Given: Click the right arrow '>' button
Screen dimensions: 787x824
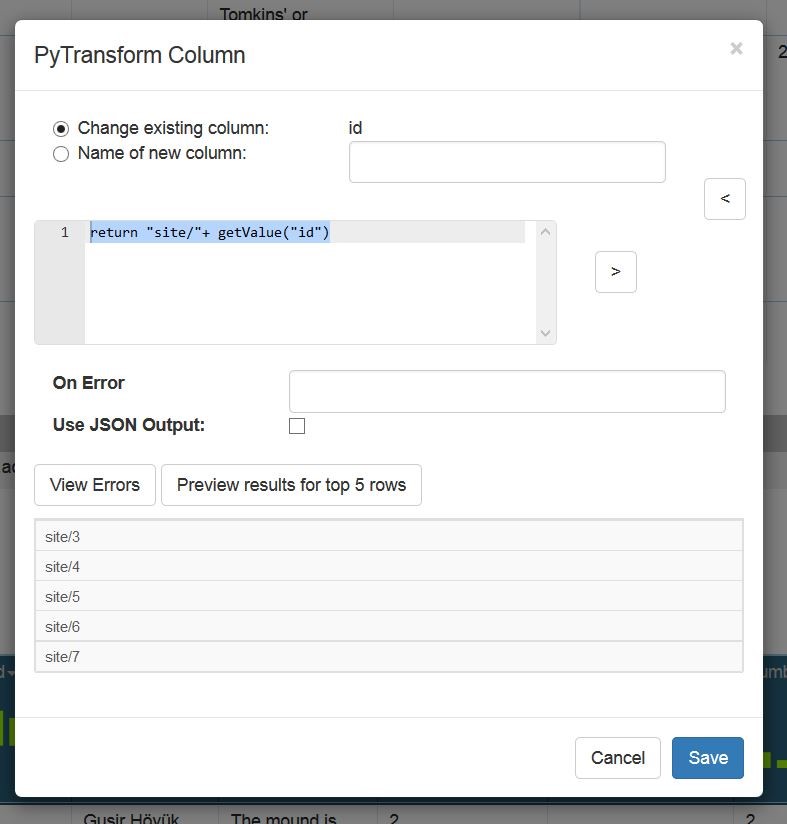Looking at the screenshot, I should [x=616, y=272].
